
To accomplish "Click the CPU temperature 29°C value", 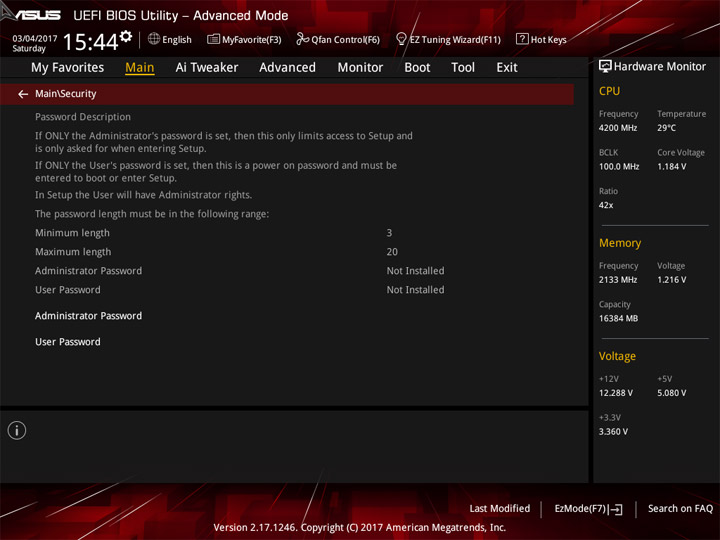I will click(666, 128).
